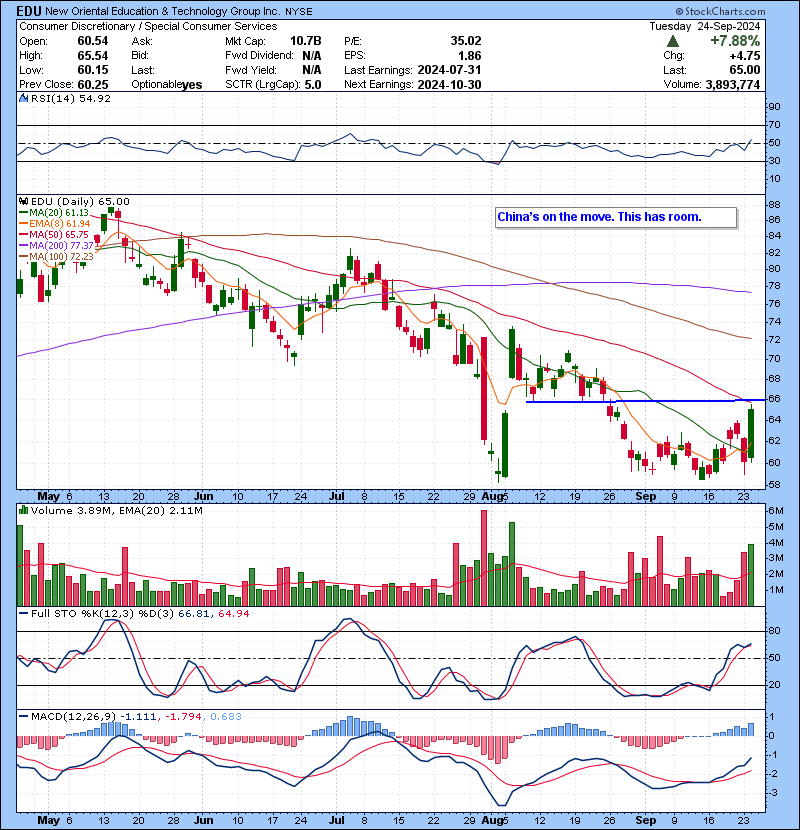Select the MA(100) legend entry

click(x=62, y=256)
